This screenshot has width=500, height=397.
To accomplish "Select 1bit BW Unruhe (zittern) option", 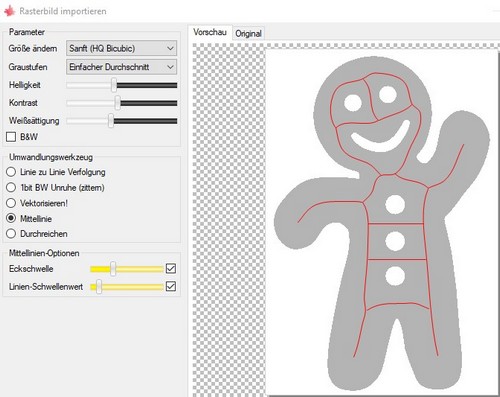I will [11, 187].
